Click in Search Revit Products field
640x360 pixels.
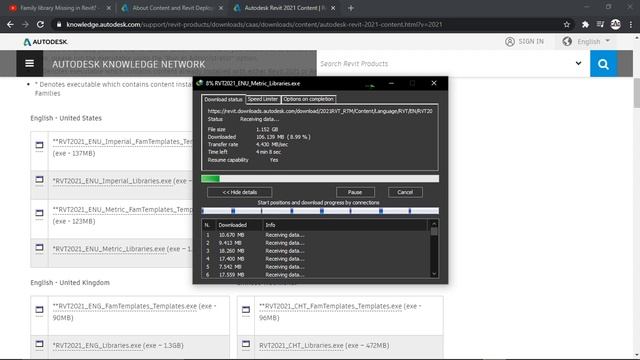coord(445,64)
